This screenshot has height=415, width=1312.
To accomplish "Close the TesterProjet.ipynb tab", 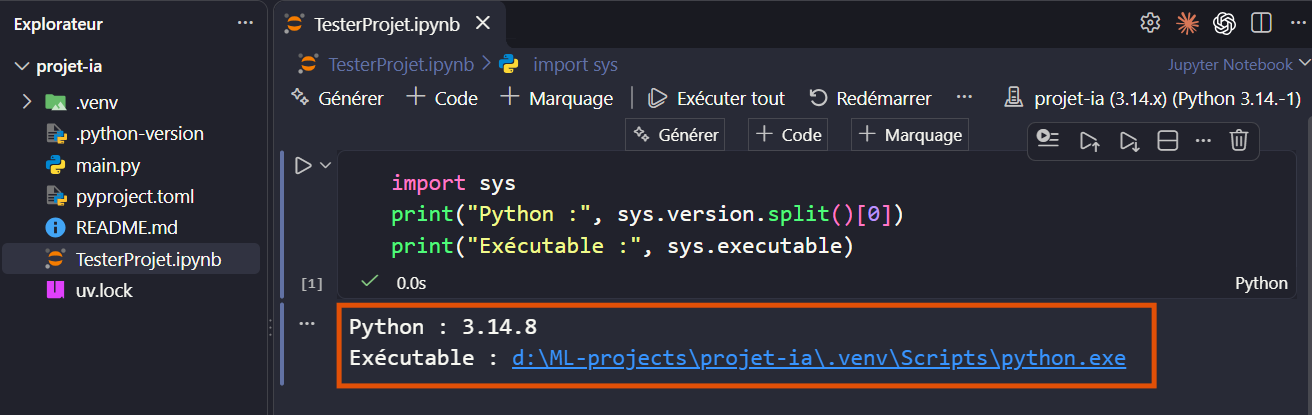I will [482, 23].
